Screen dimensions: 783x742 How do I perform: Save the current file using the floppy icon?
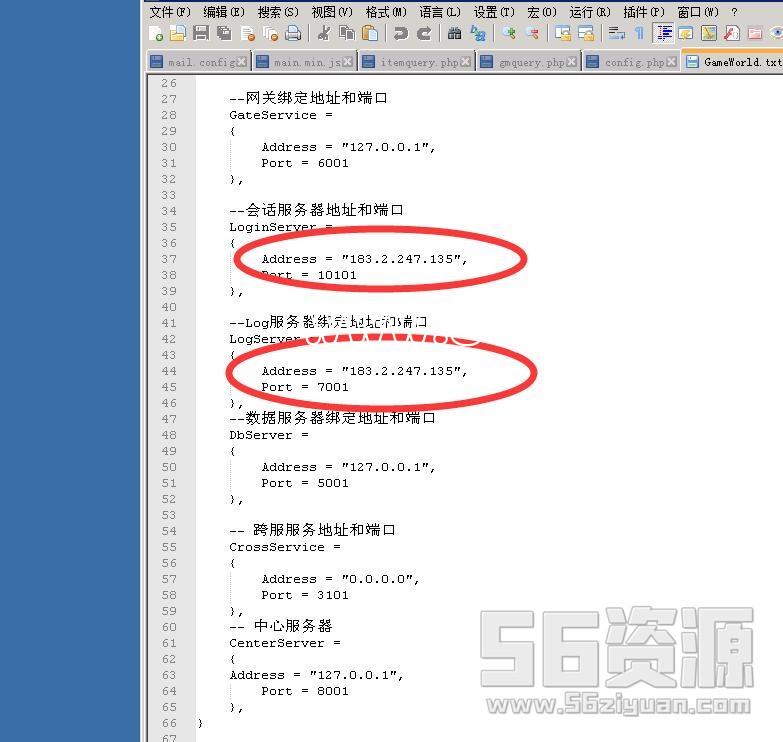(201, 33)
